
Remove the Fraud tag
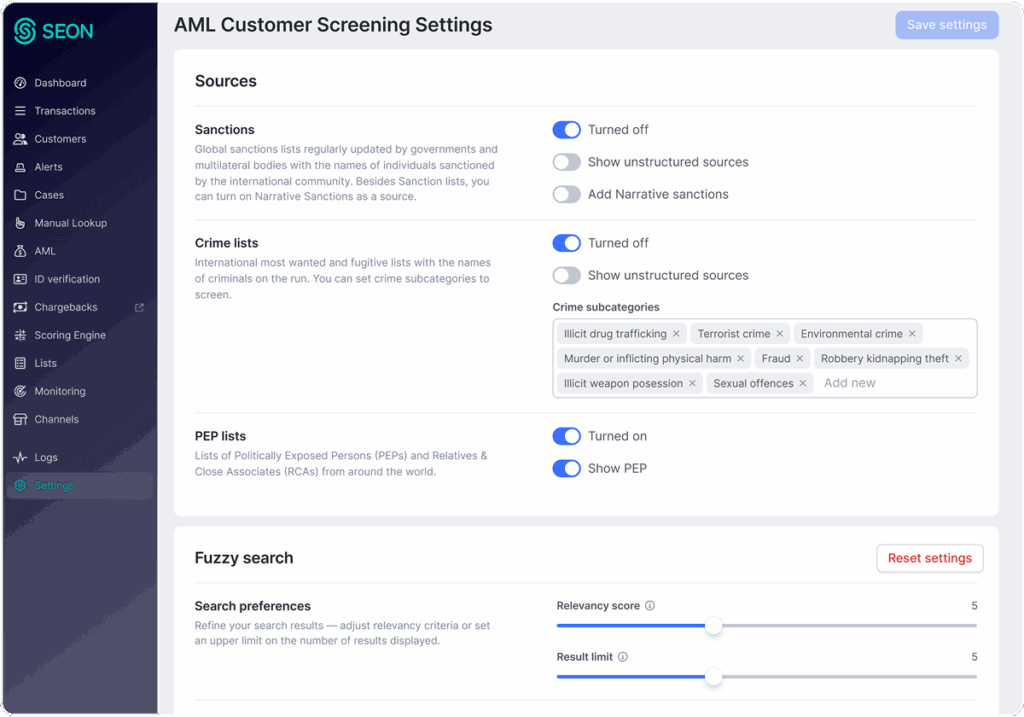coord(800,358)
